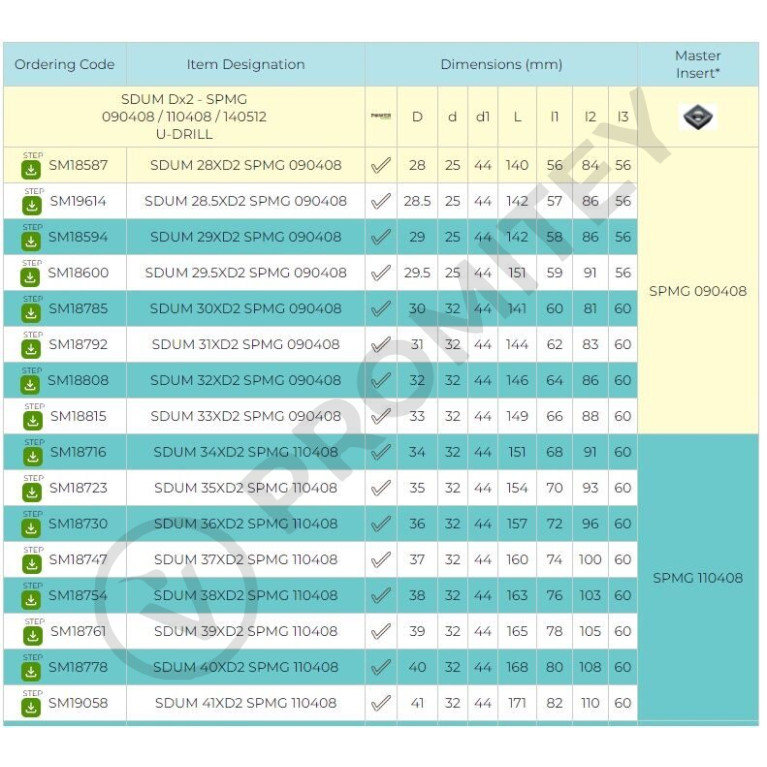Click item SDUM 28XD2 SPMG 090408
Image resolution: width=767 pixels, height=767 pixels.
point(246,165)
